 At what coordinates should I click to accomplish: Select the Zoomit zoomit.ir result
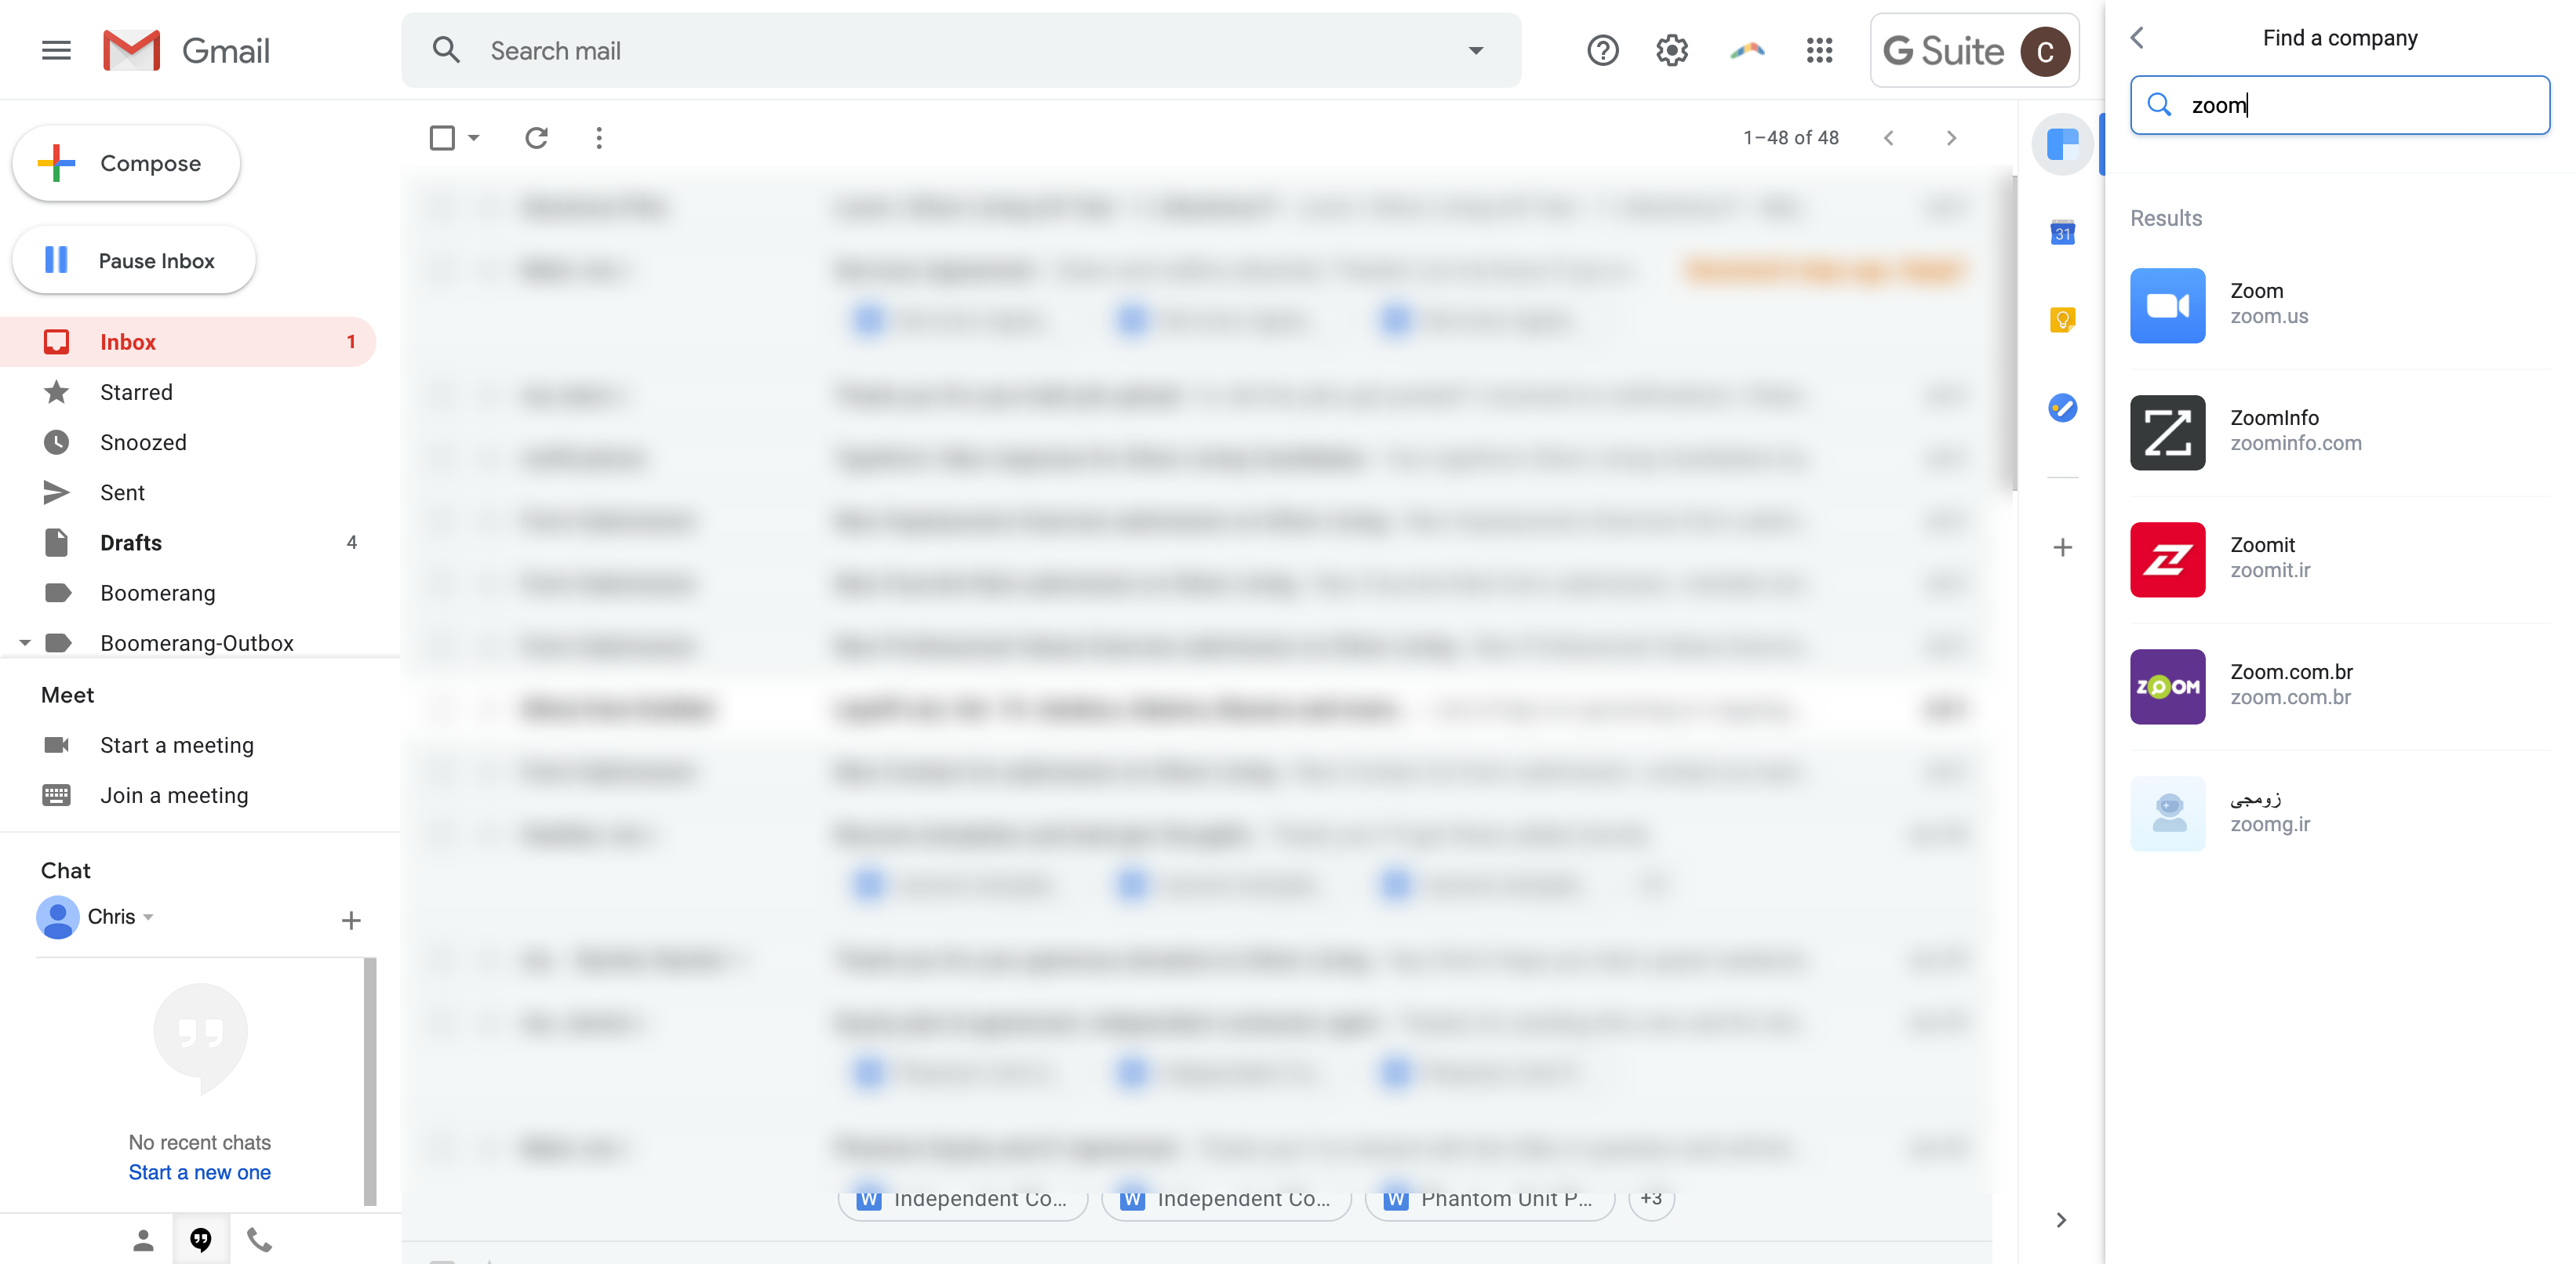[x=2339, y=559]
